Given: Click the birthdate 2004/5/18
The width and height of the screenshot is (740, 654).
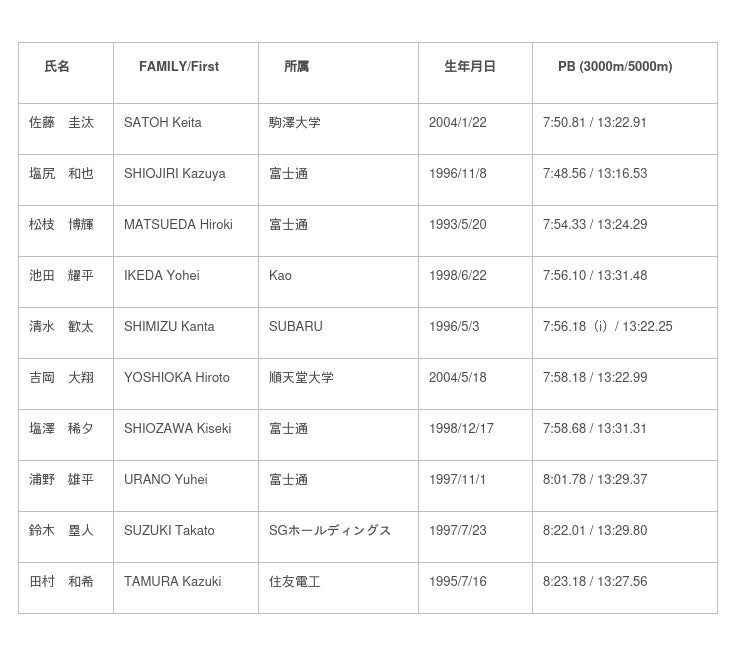Looking at the screenshot, I should [x=458, y=378].
